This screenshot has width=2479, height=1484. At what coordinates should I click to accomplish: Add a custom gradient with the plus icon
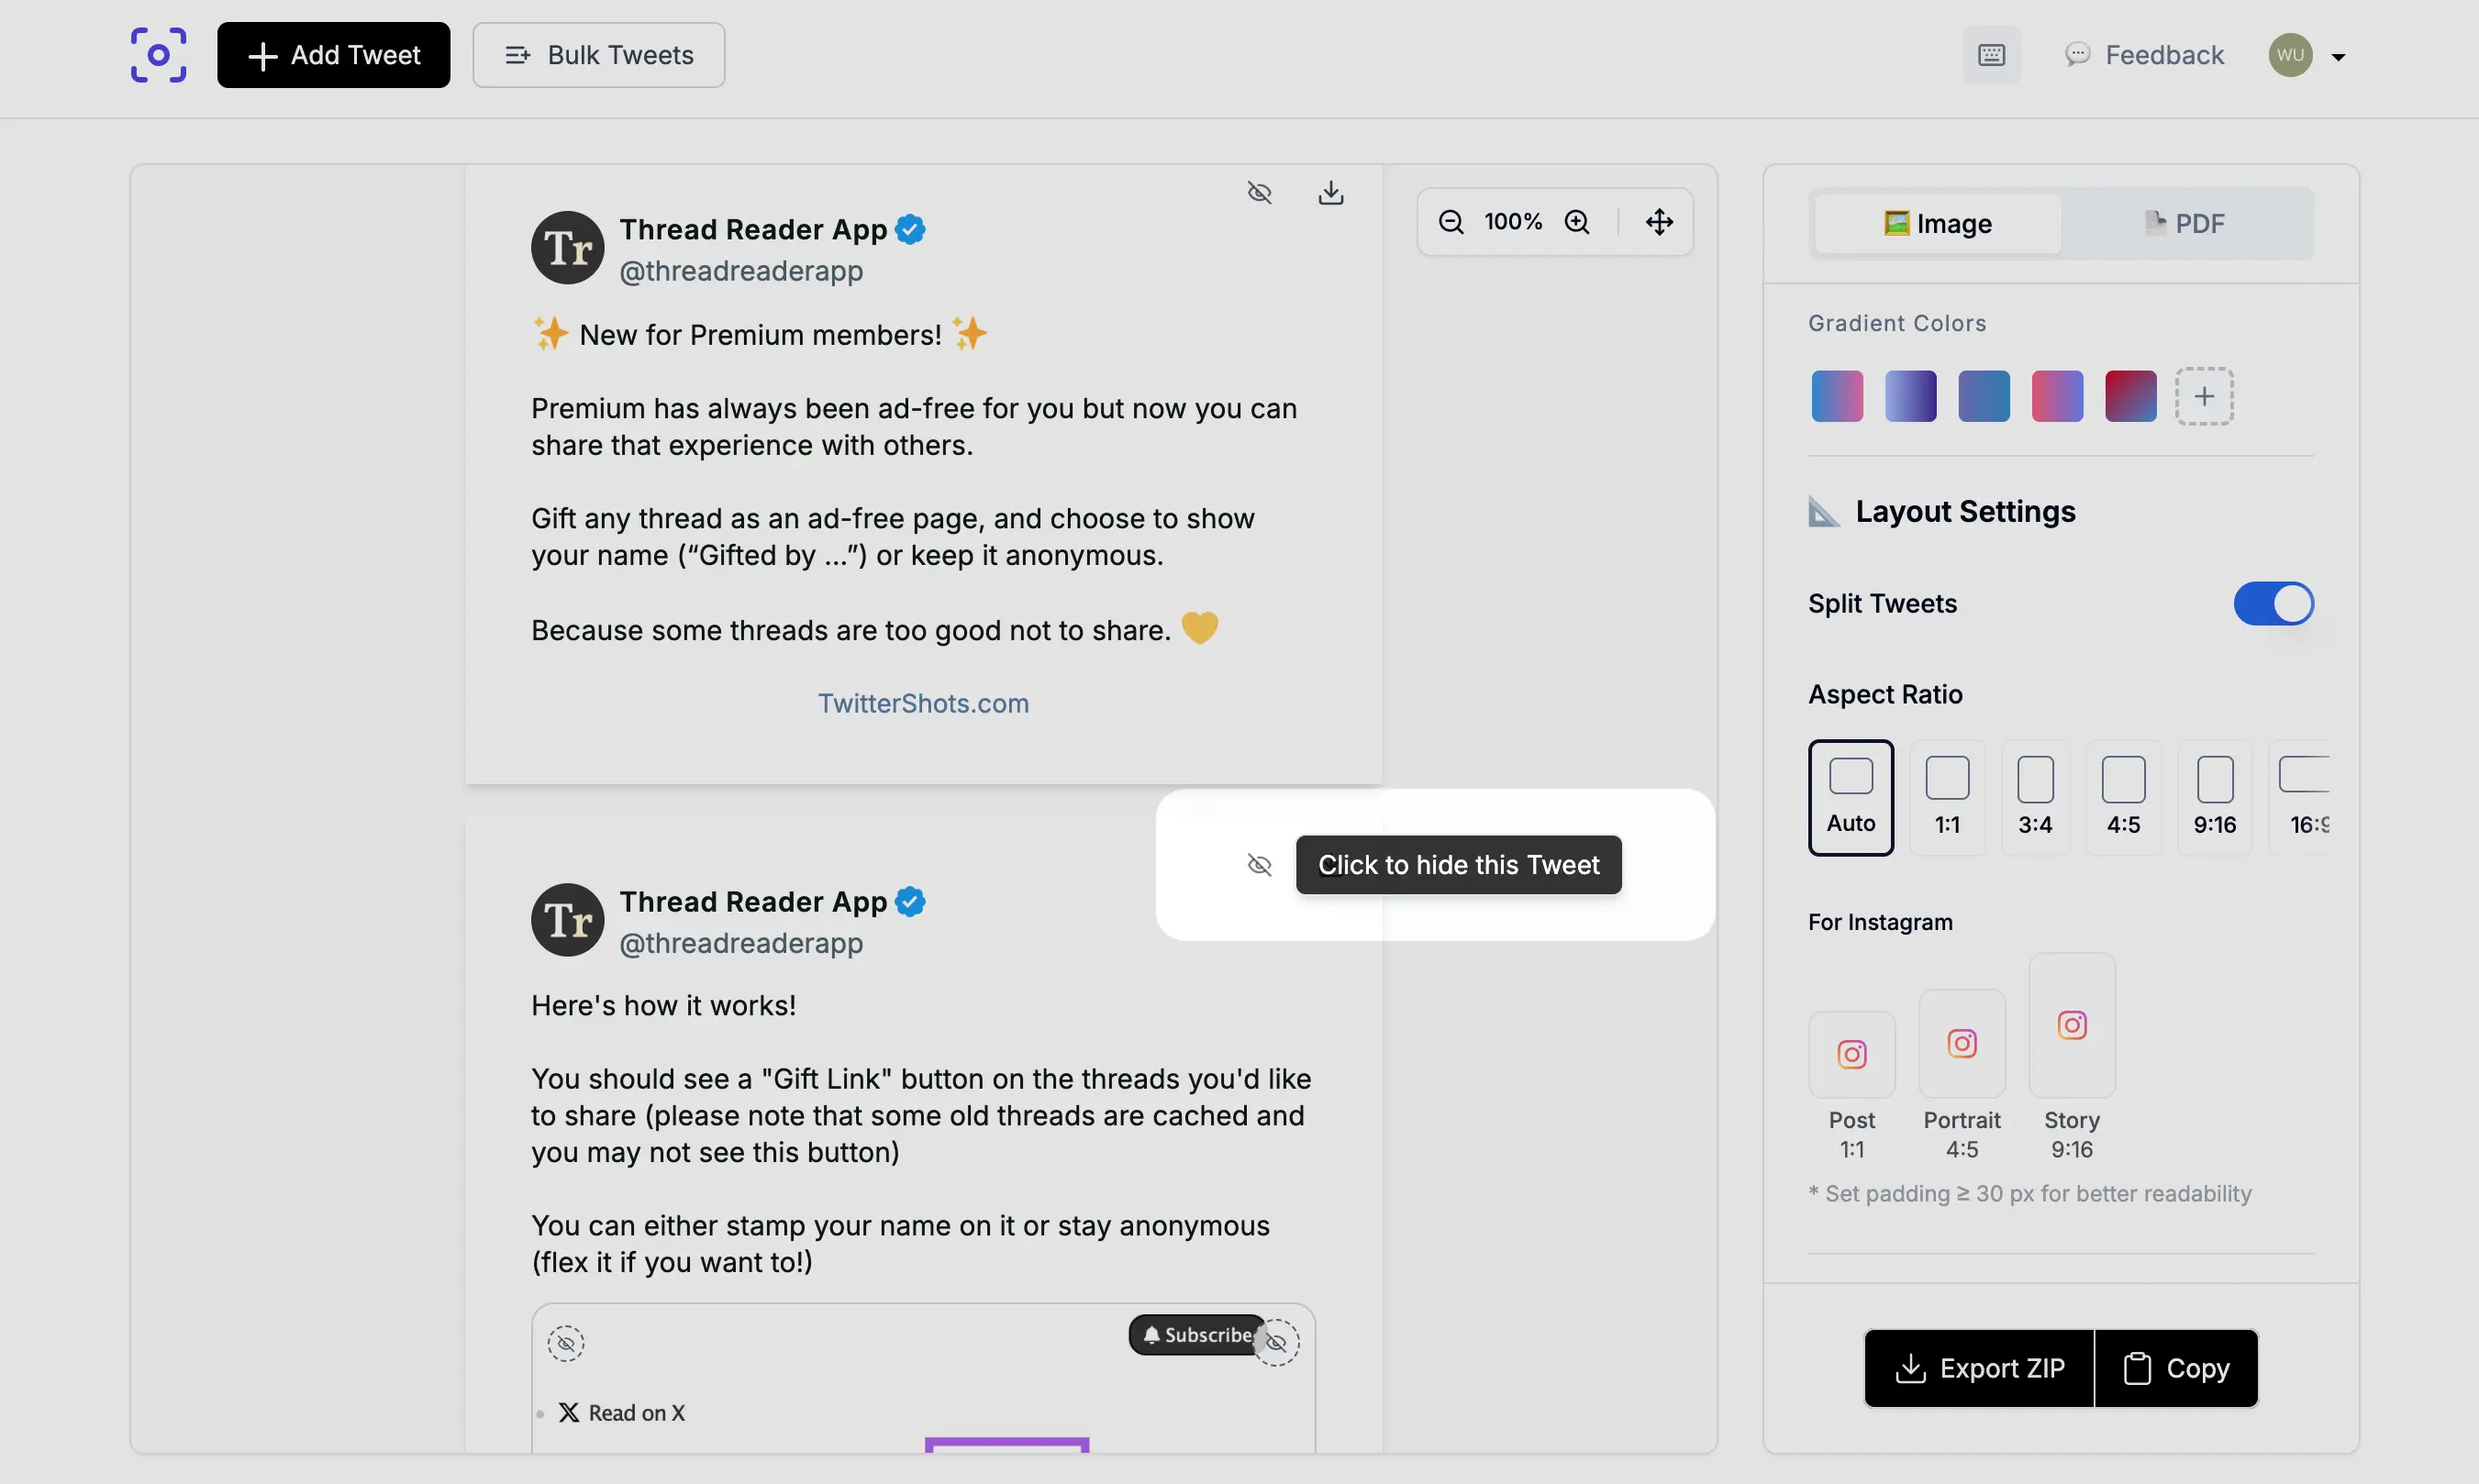pyautogui.click(x=2204, y=396)
